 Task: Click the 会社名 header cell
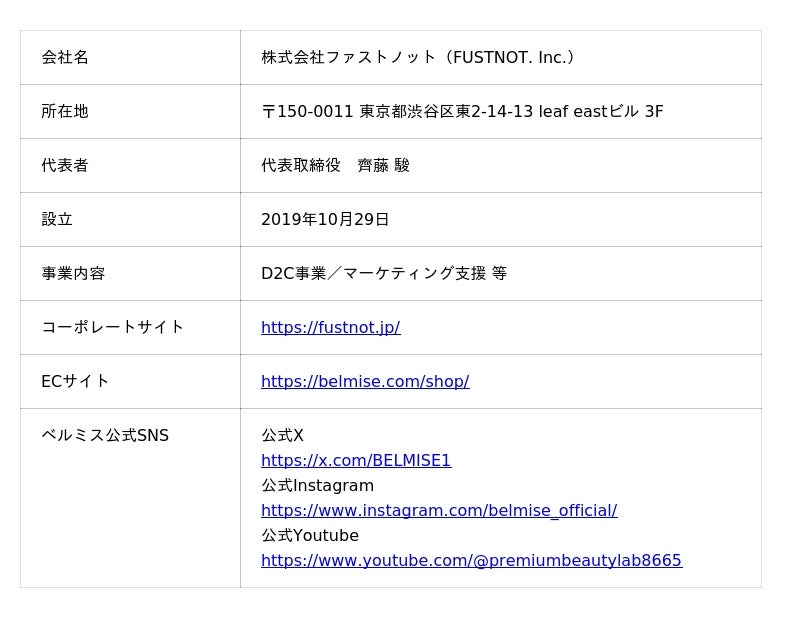(x=65, y=57)
